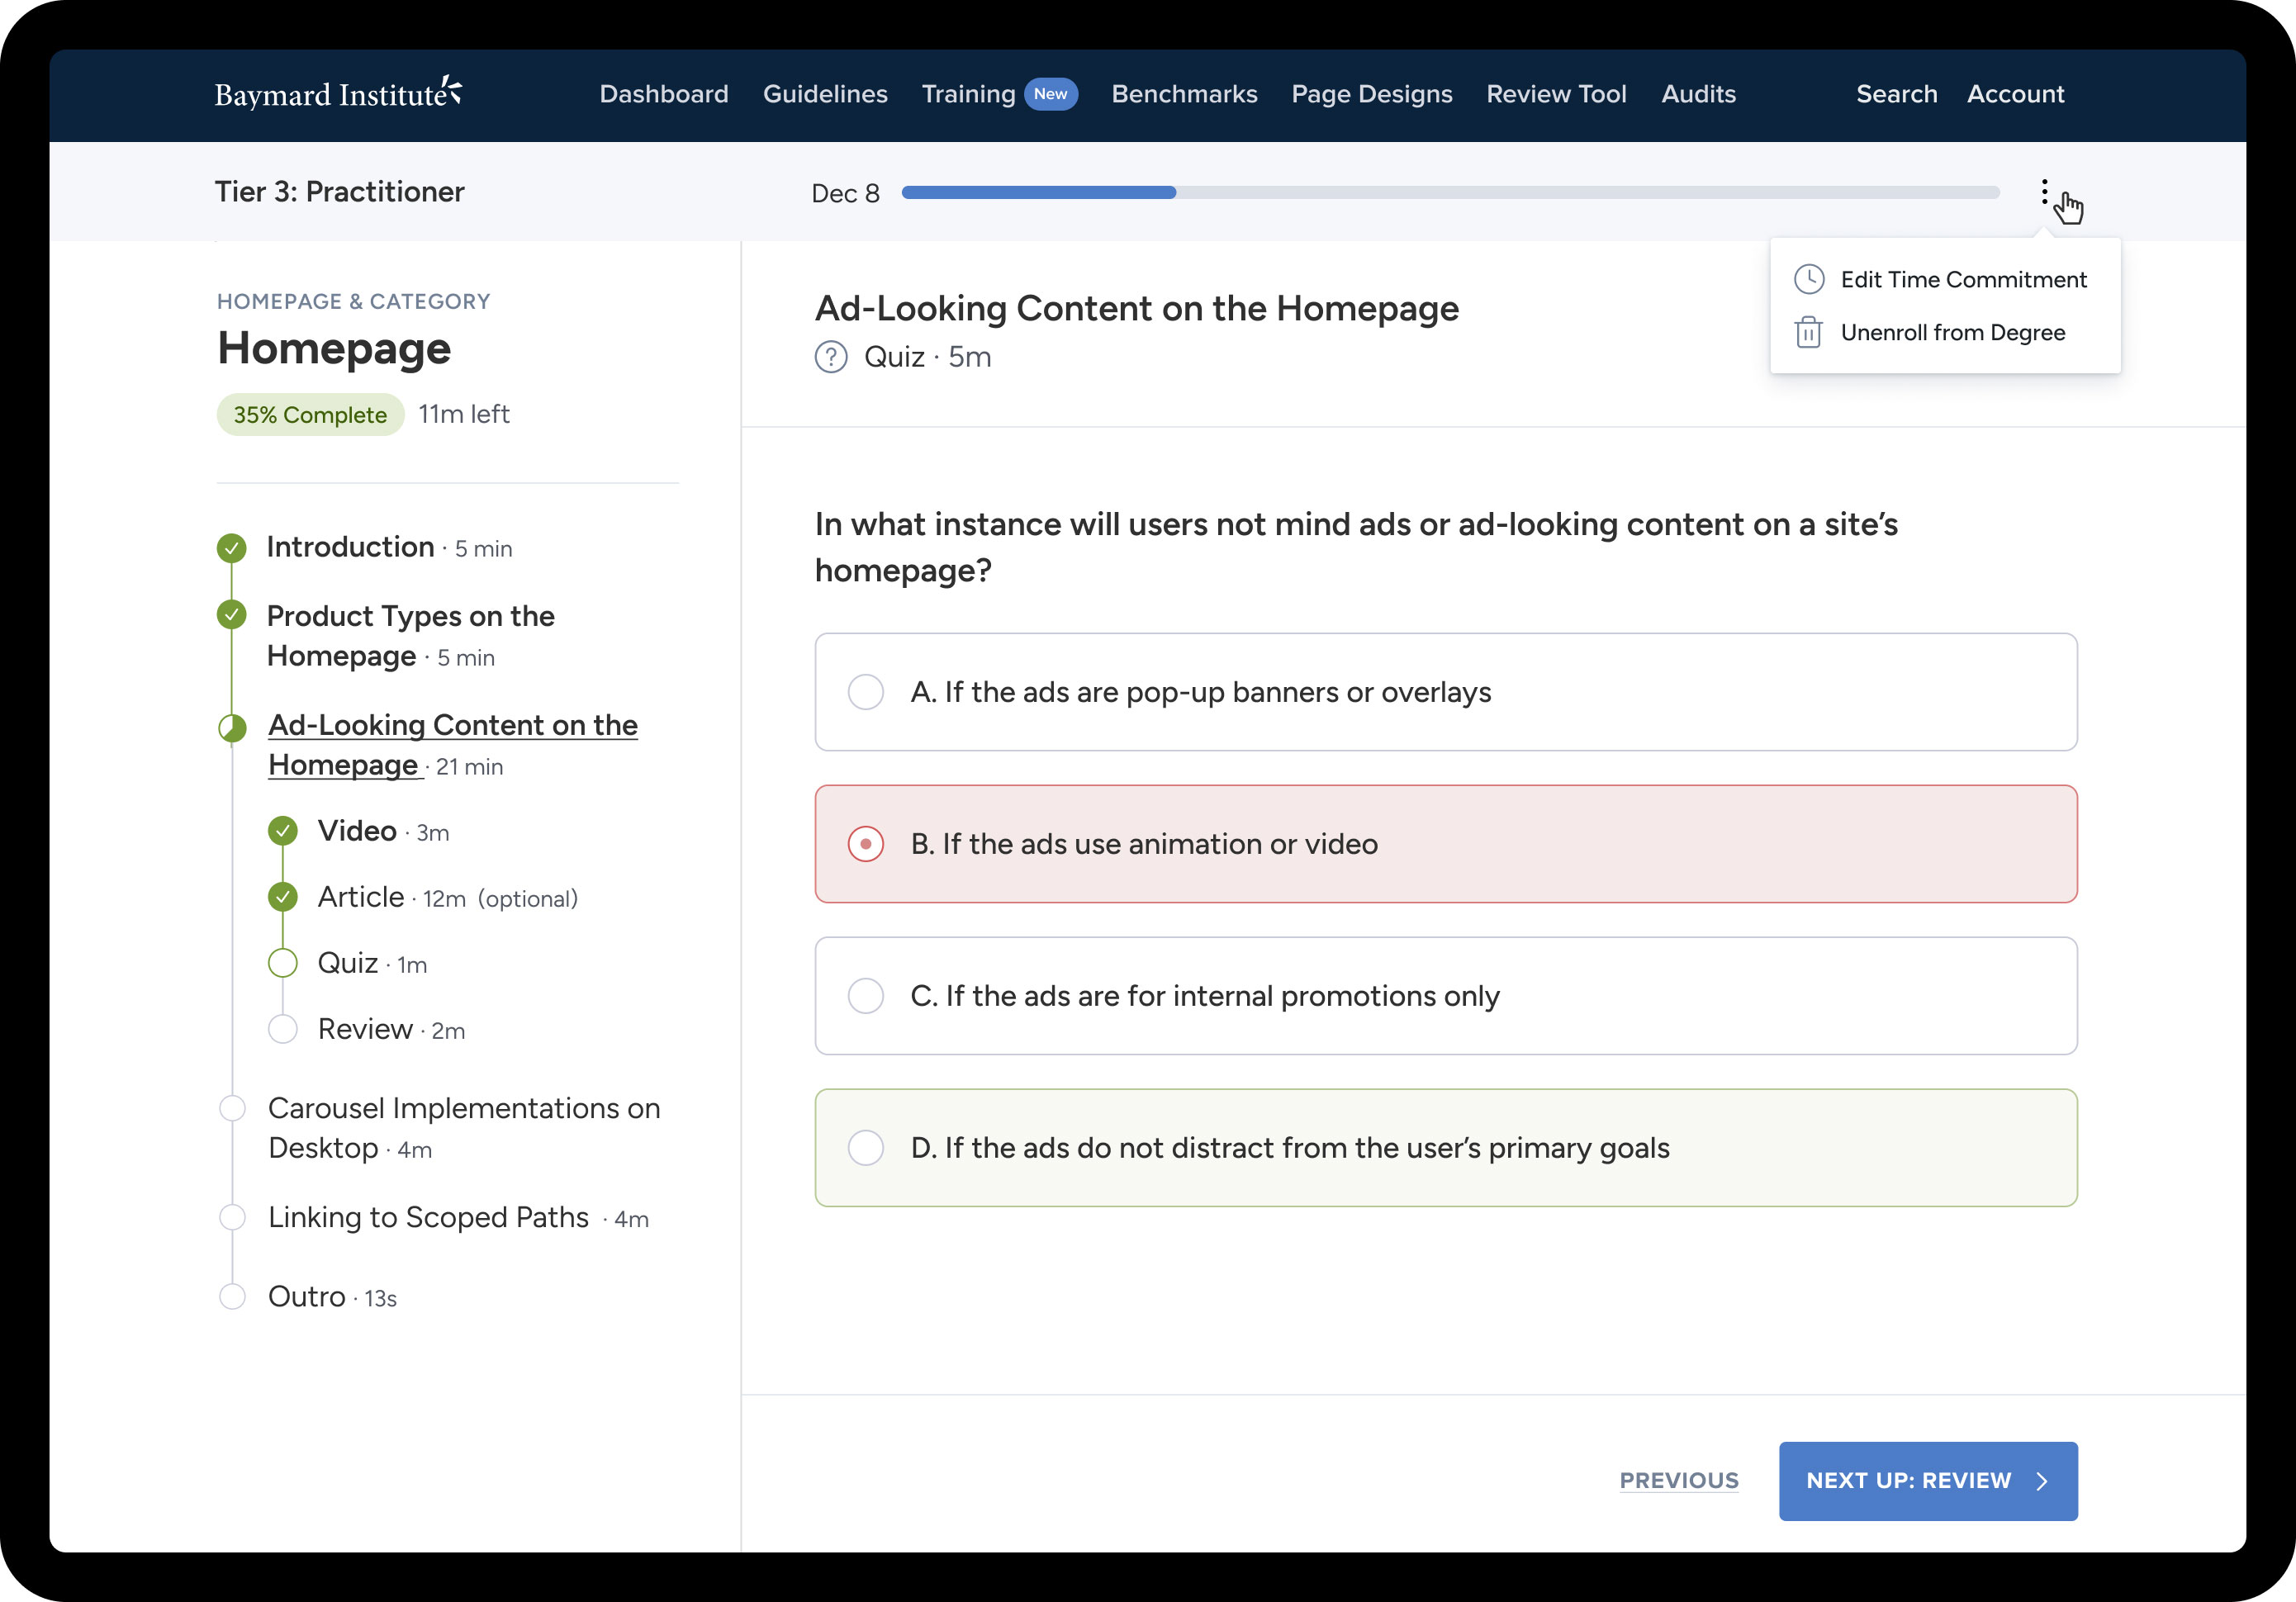
Task: Go to Training in the navigation
Action: point(968,94)
